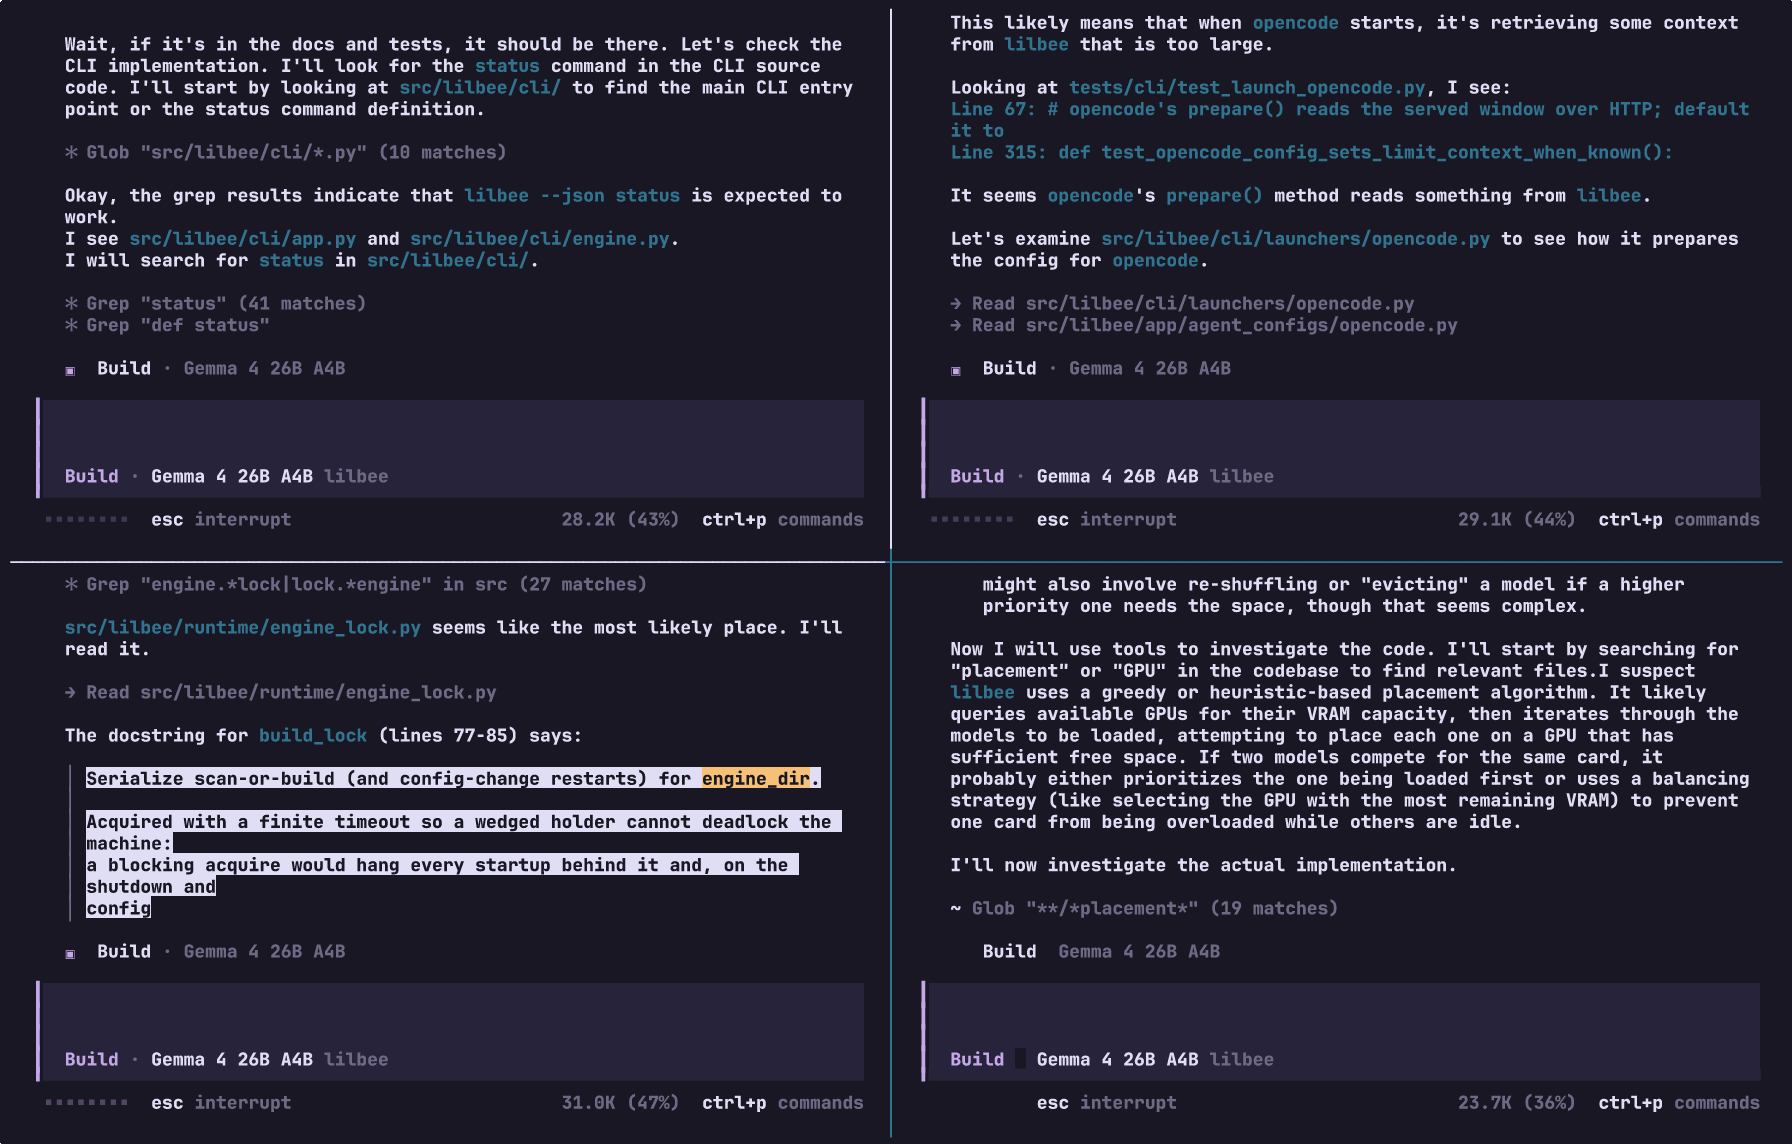
Task: Click the build_lock function name
Action: point(313,735)
